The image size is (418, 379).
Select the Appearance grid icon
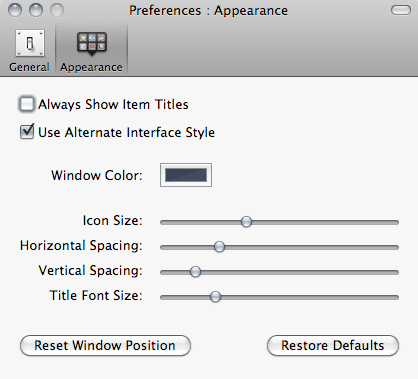(92, 44)
